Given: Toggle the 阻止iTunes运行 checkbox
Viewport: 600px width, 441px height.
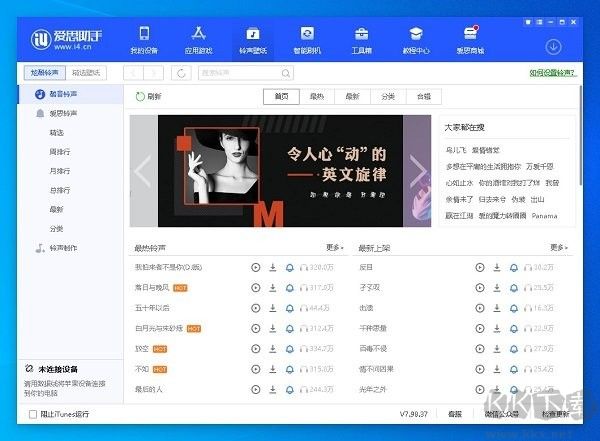Looking at the screenshot, I should point(33,414).
